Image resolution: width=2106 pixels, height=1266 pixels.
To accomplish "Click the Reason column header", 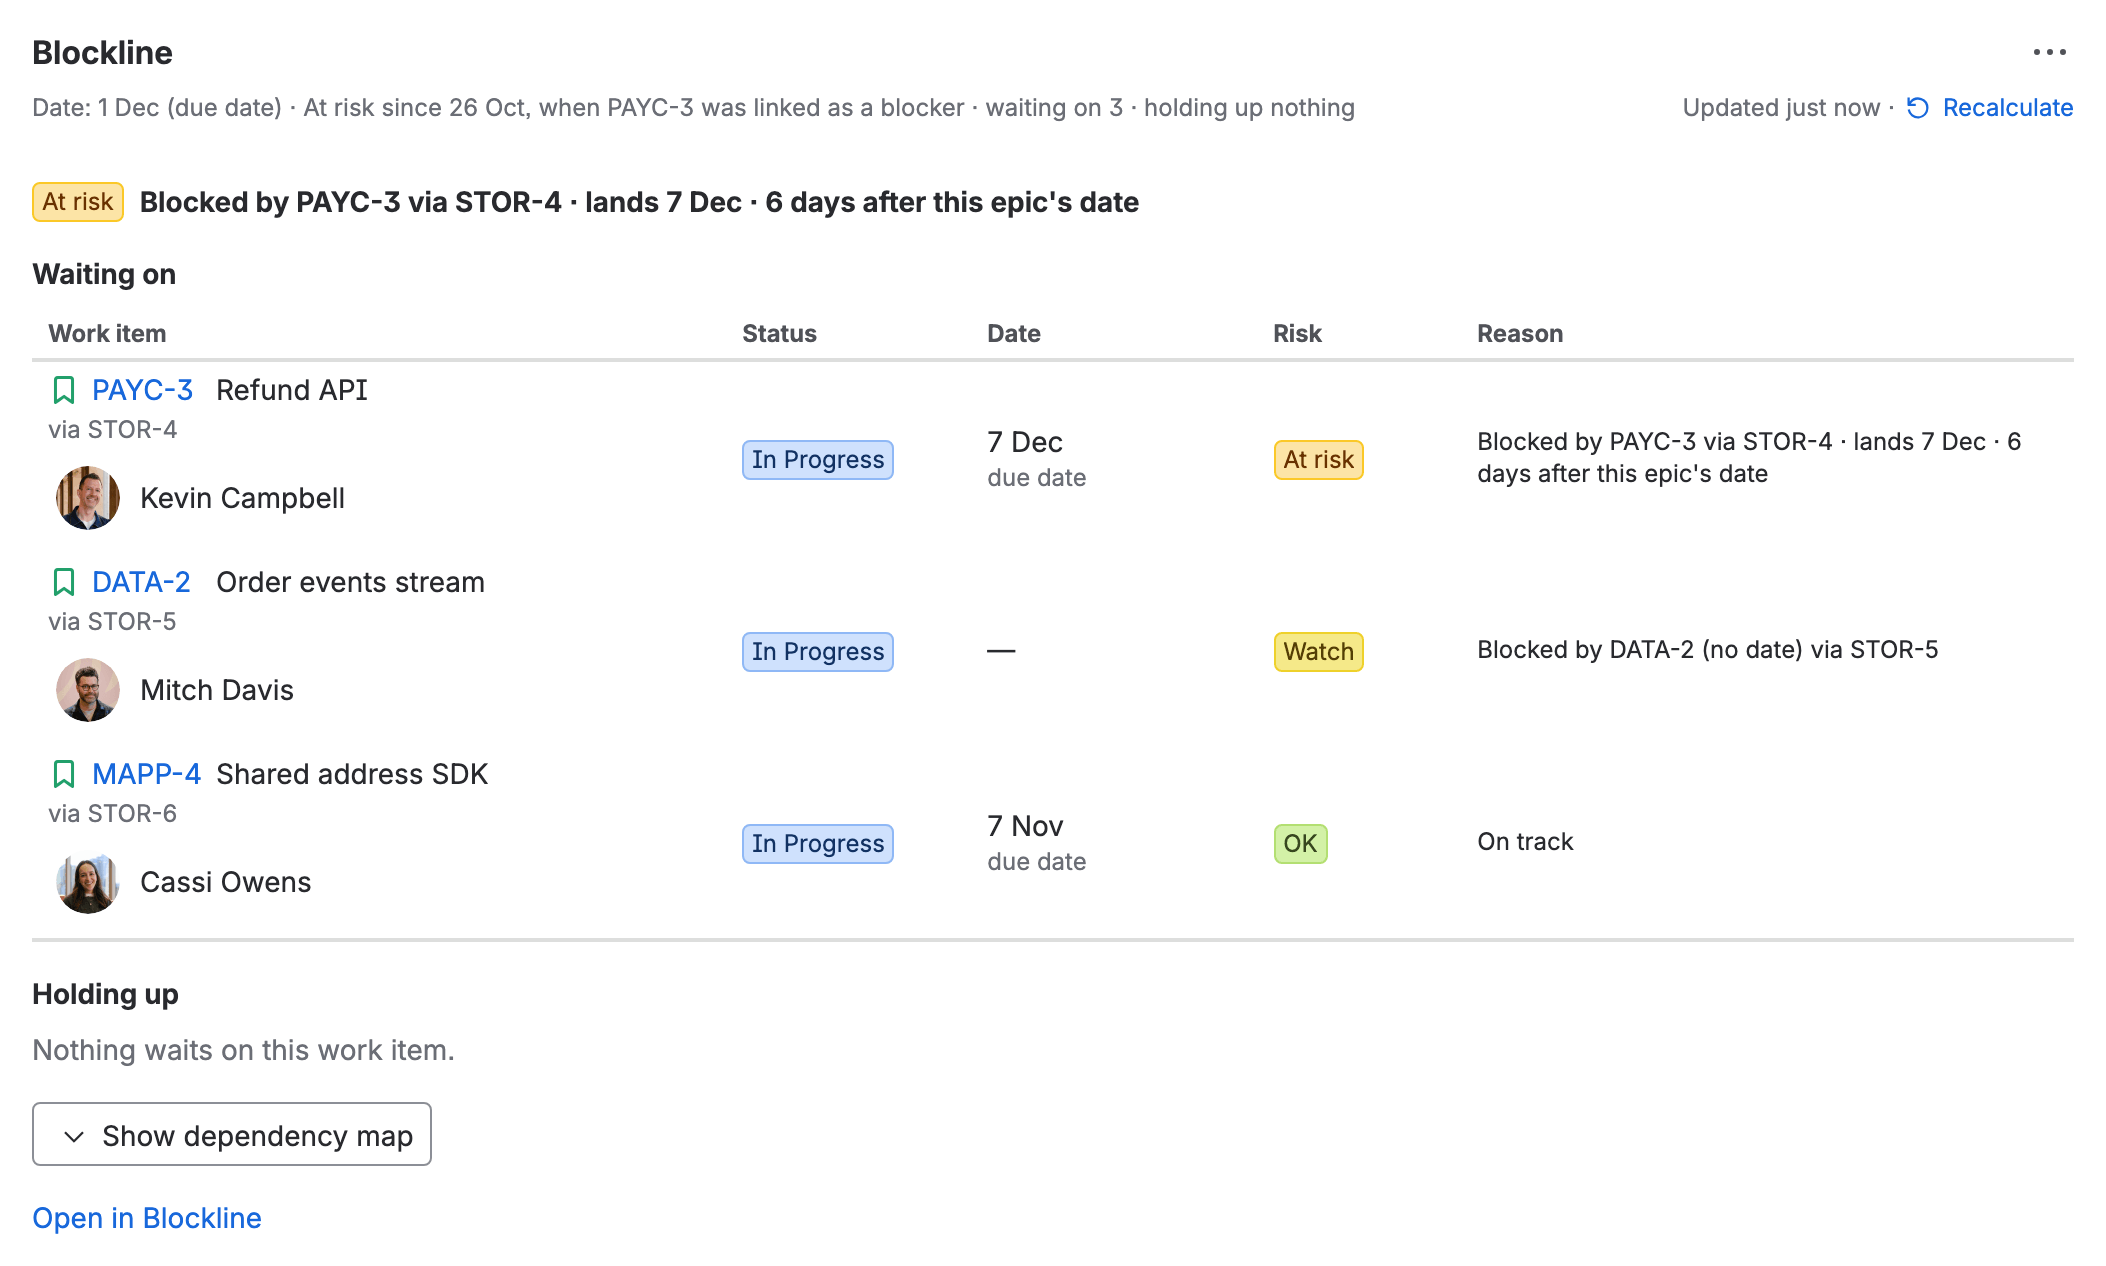I will tap(1520, 334).
